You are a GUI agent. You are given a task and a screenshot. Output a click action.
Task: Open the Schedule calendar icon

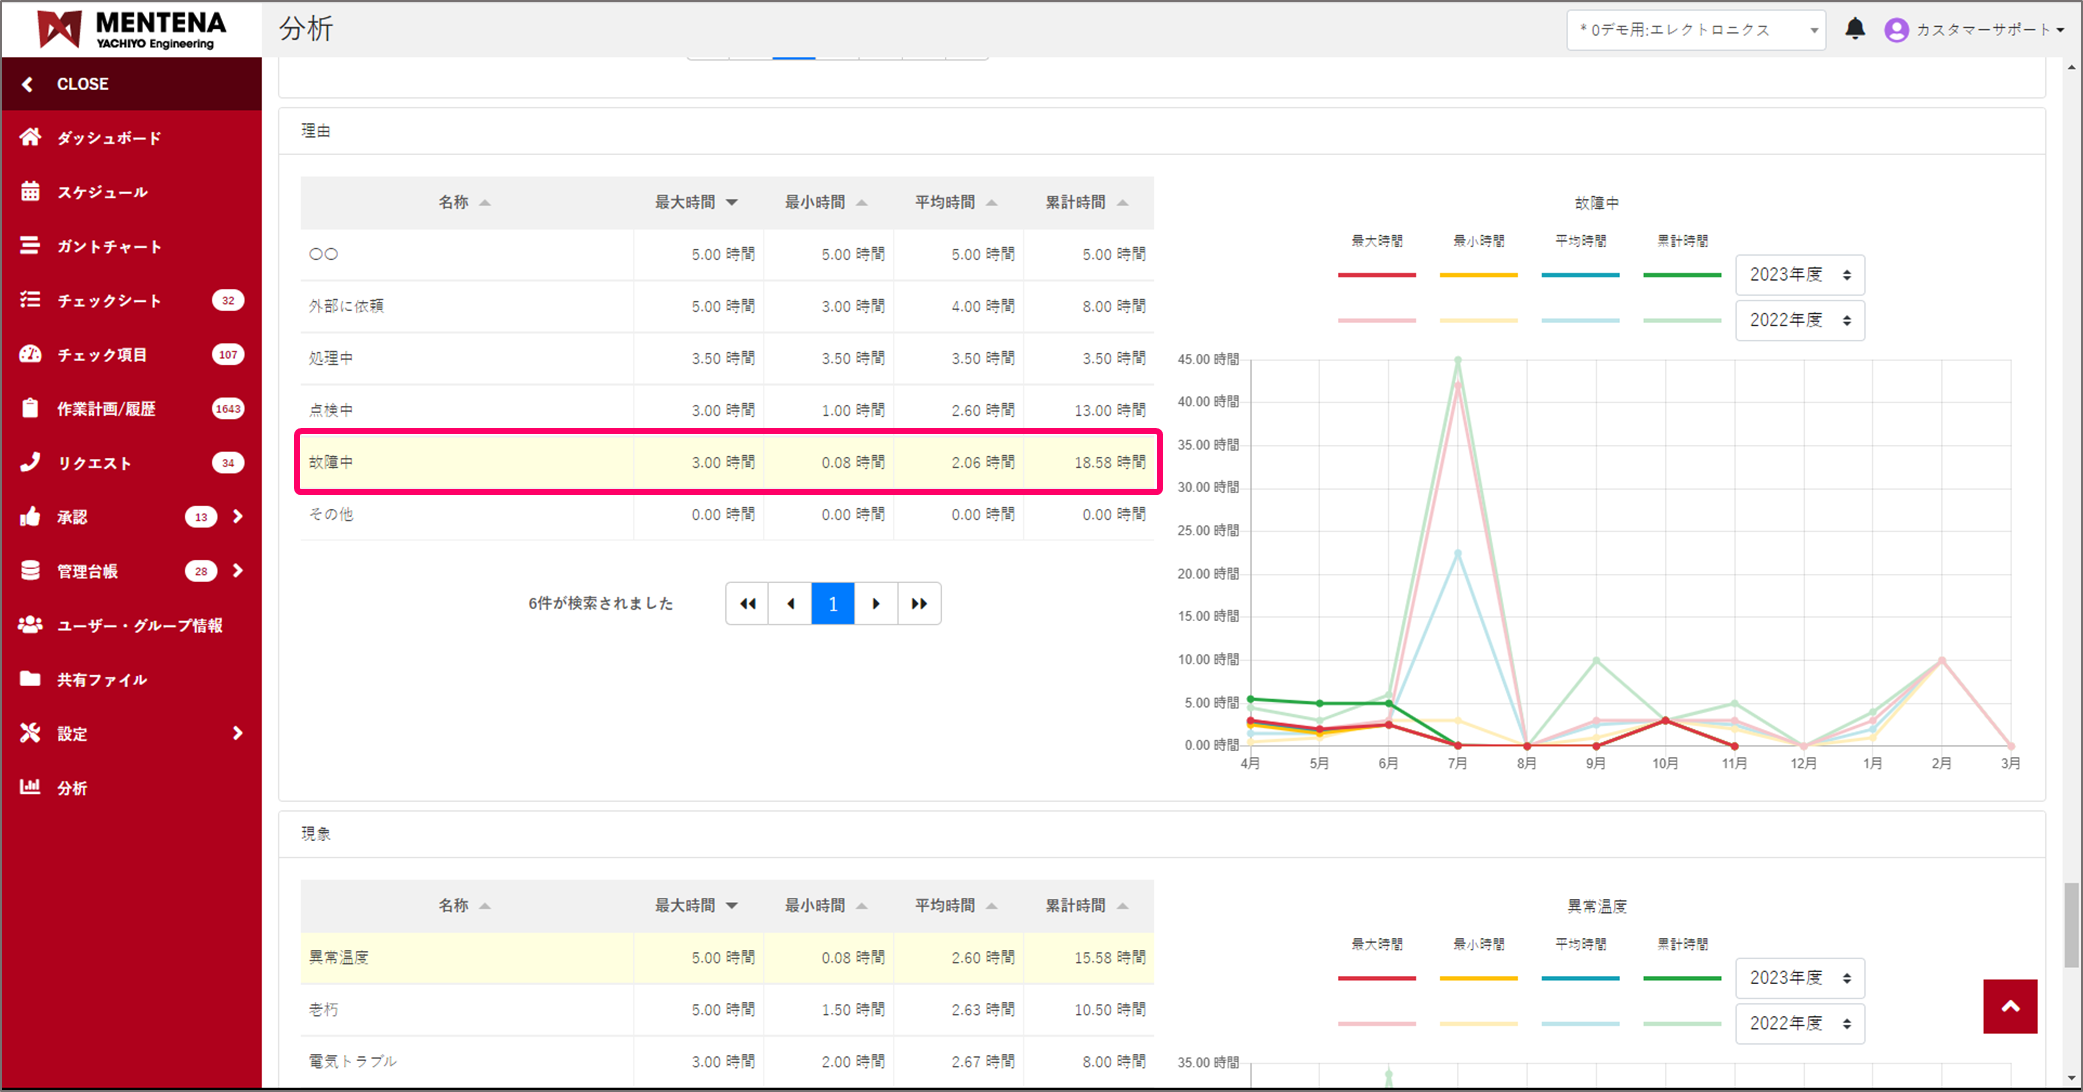(30, 191)
